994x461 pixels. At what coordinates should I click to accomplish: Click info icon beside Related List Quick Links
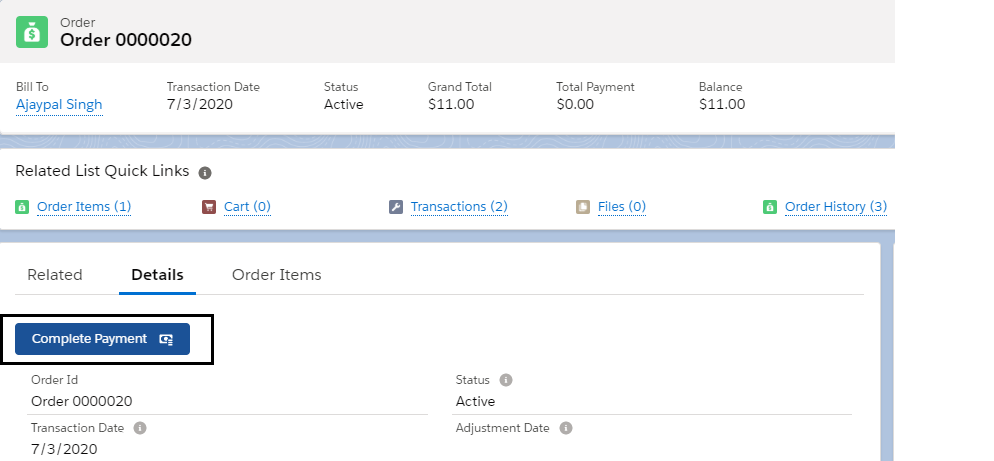(205, 172)
